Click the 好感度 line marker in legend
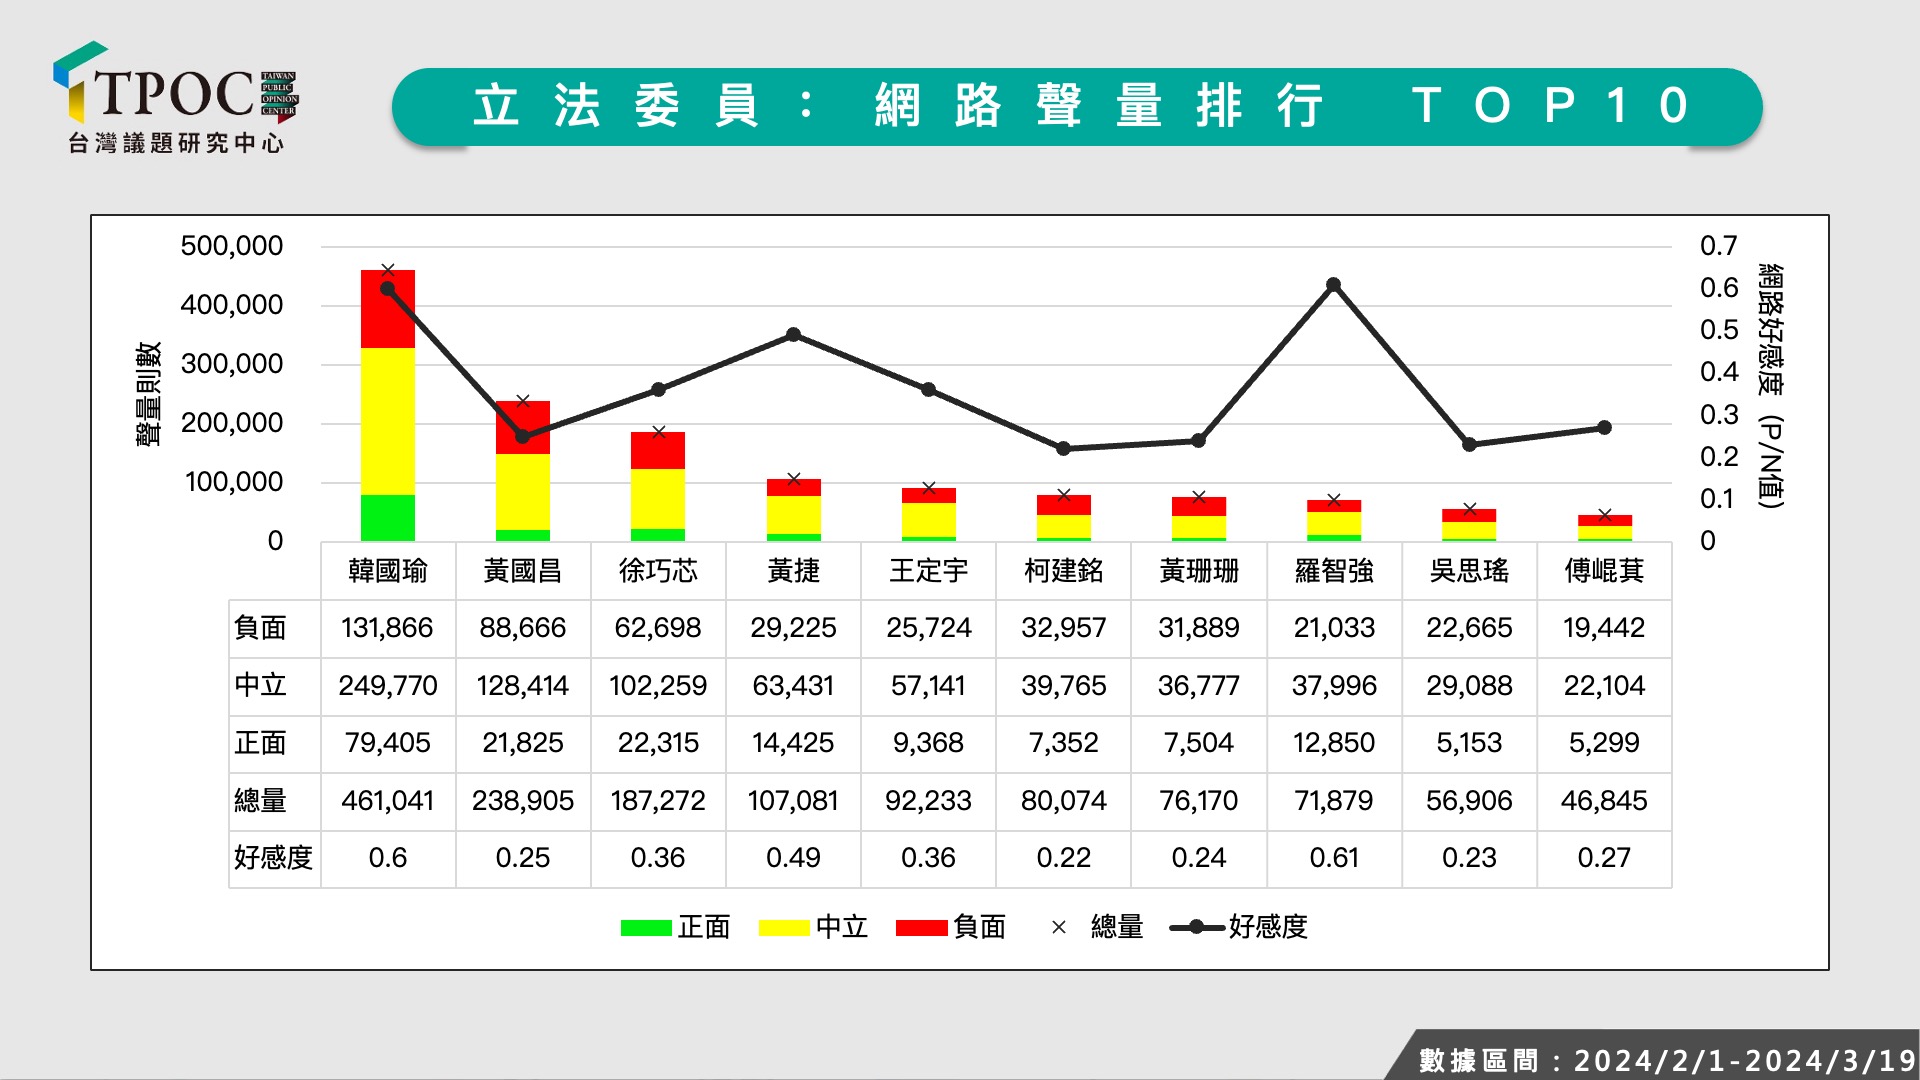1920x1080 pixels. tap(1196, 928)
